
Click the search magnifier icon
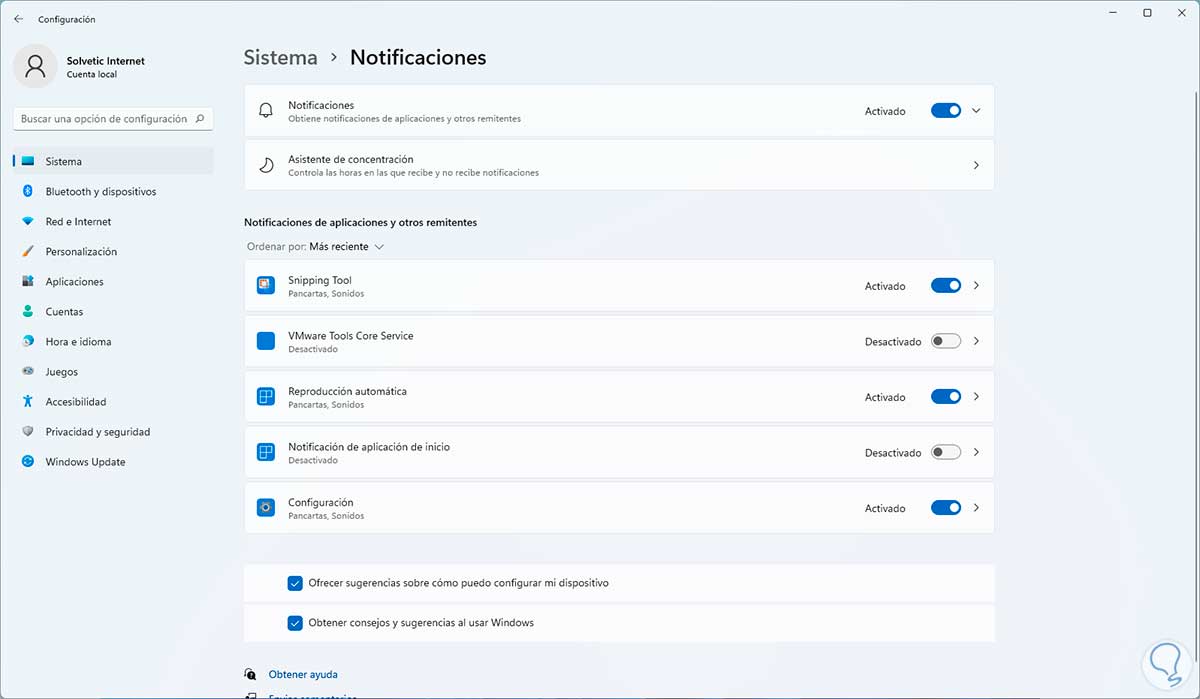point(200,118)
